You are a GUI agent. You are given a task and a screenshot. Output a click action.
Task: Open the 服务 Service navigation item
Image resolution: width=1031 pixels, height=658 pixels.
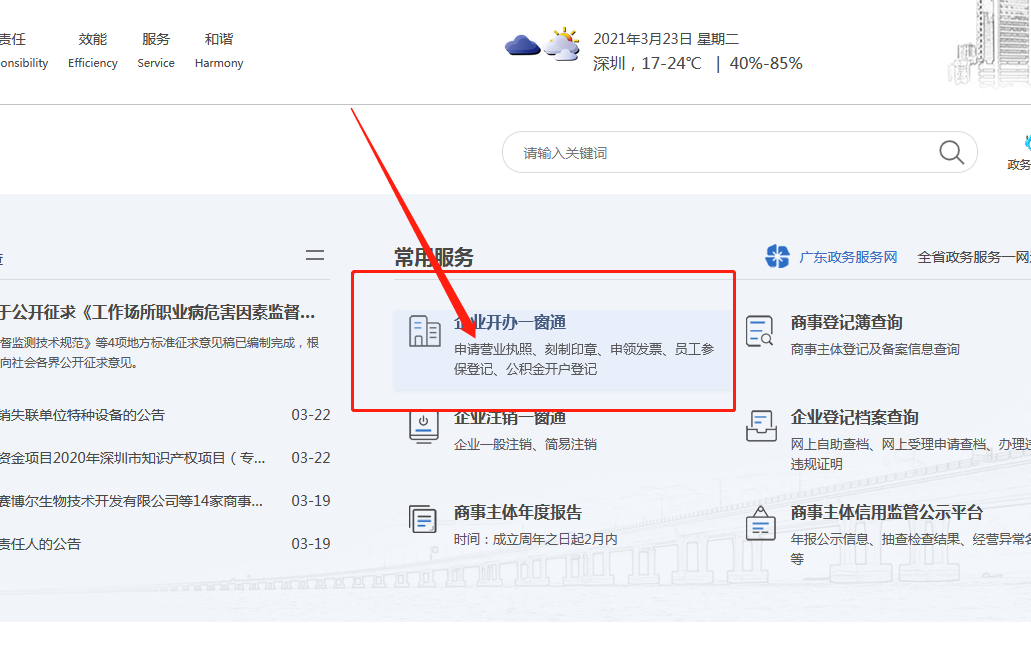[x=156, y=40]
